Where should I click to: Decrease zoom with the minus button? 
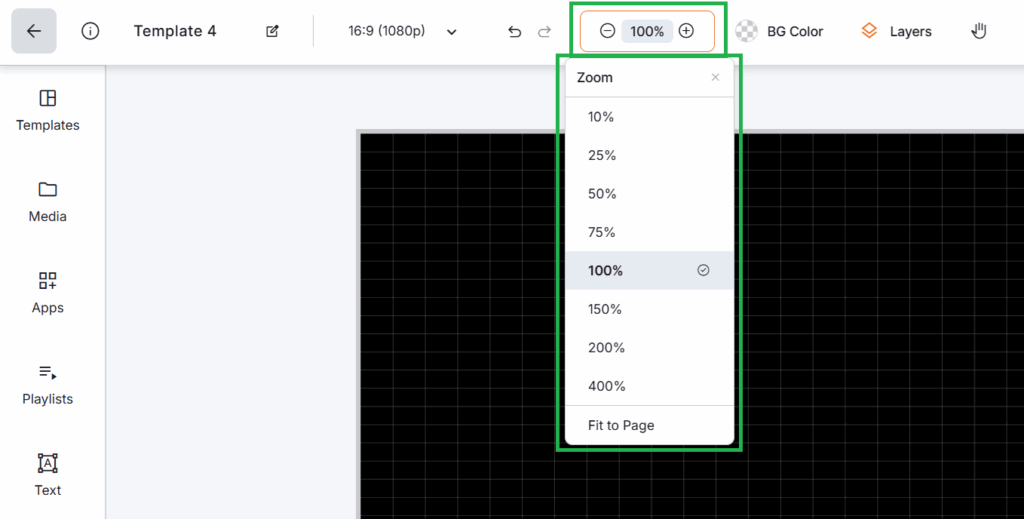608,31
